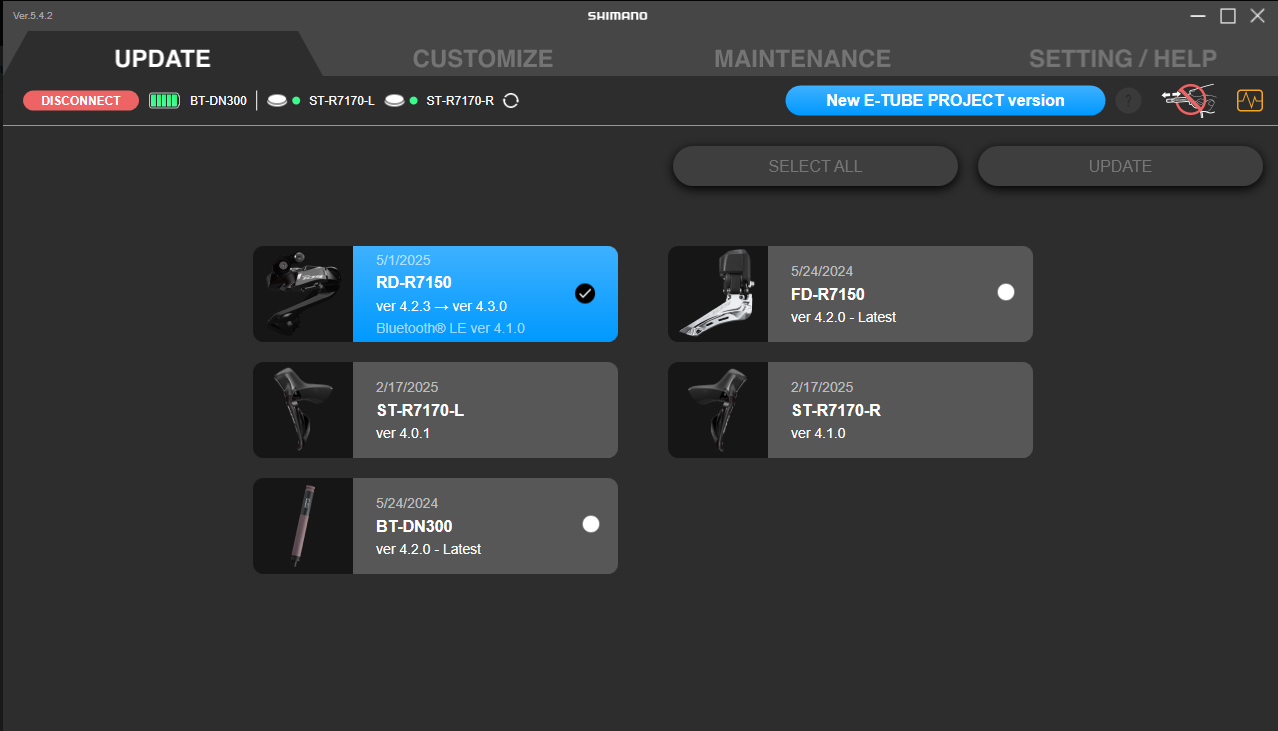The width and height of the screenshot is (1278, 731).
Task: Click the New E-TUBE PROJECT version button
Action: coord(945,100)
